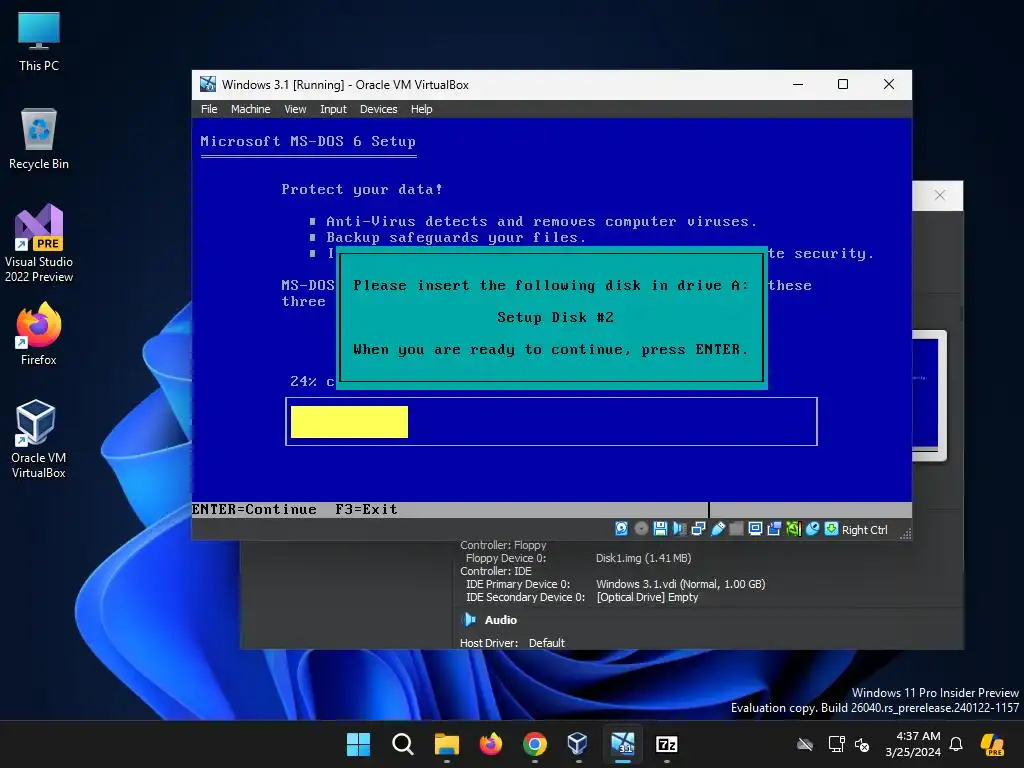The width and height of the screenshot is (1024, 768).
Task: Click the recording status icon
Action: coord(775,529)
